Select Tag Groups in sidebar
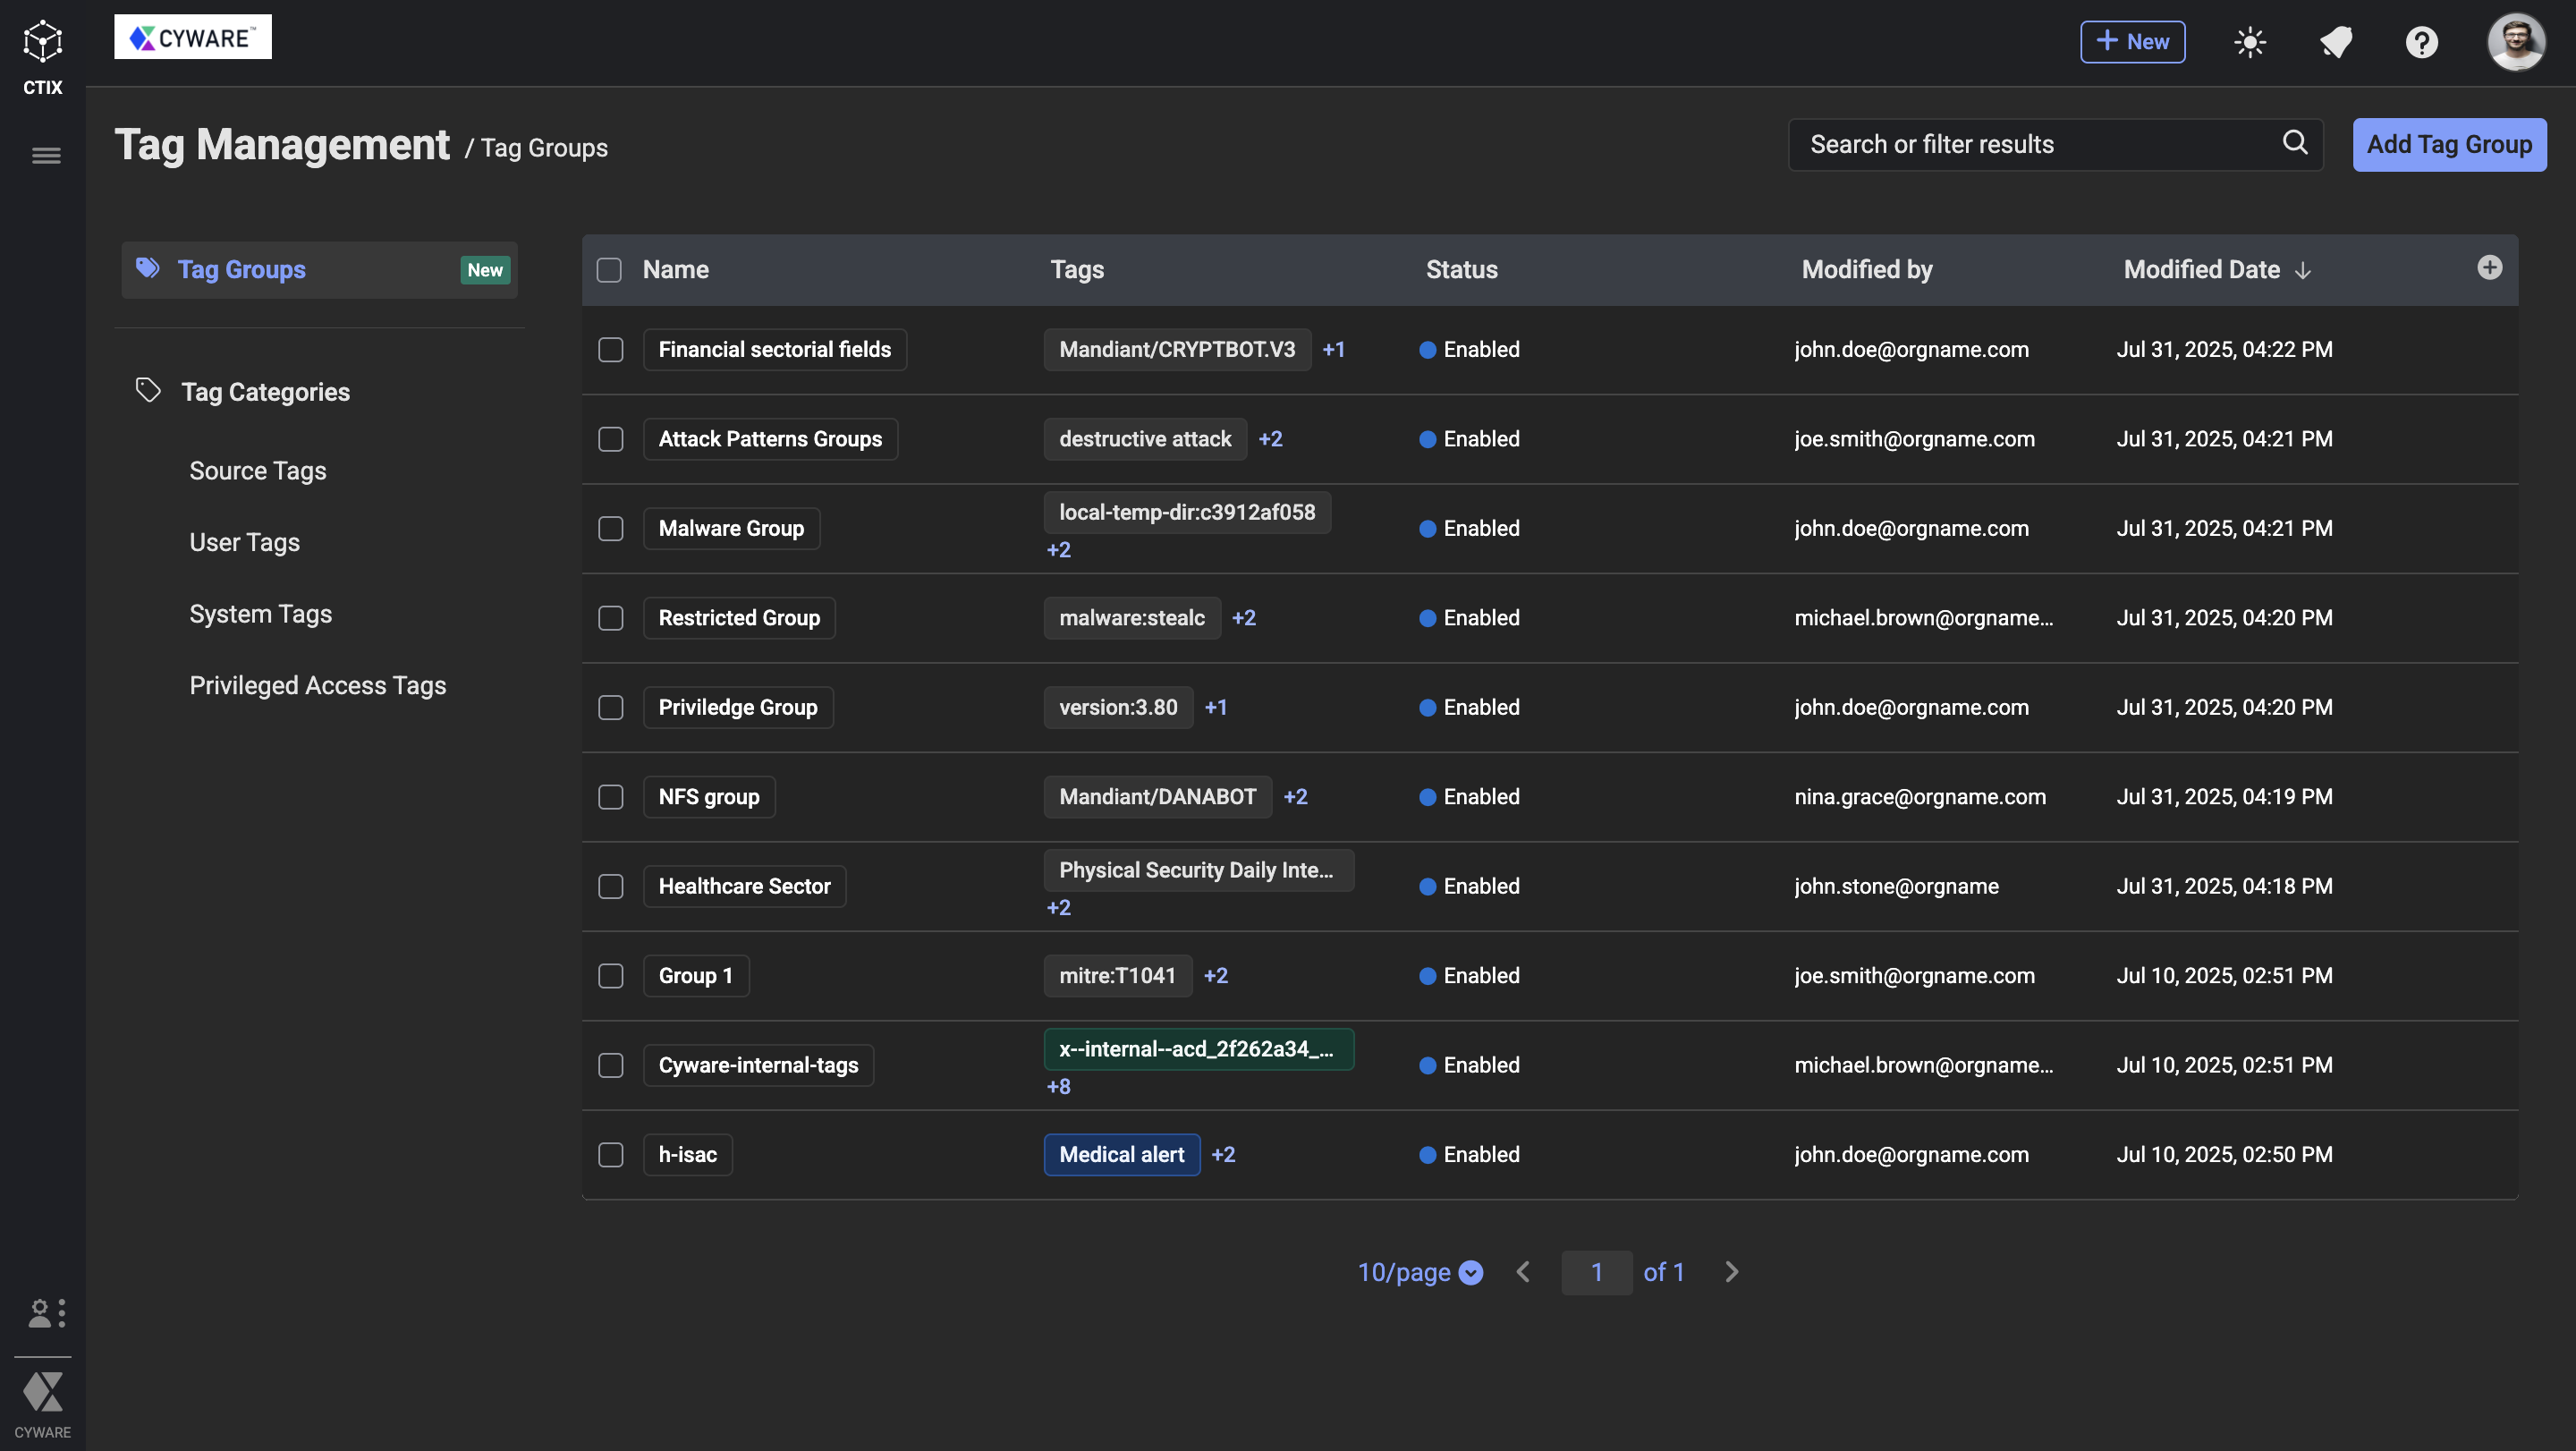This screenshot has width=2576, height=1451. [241, 270]
